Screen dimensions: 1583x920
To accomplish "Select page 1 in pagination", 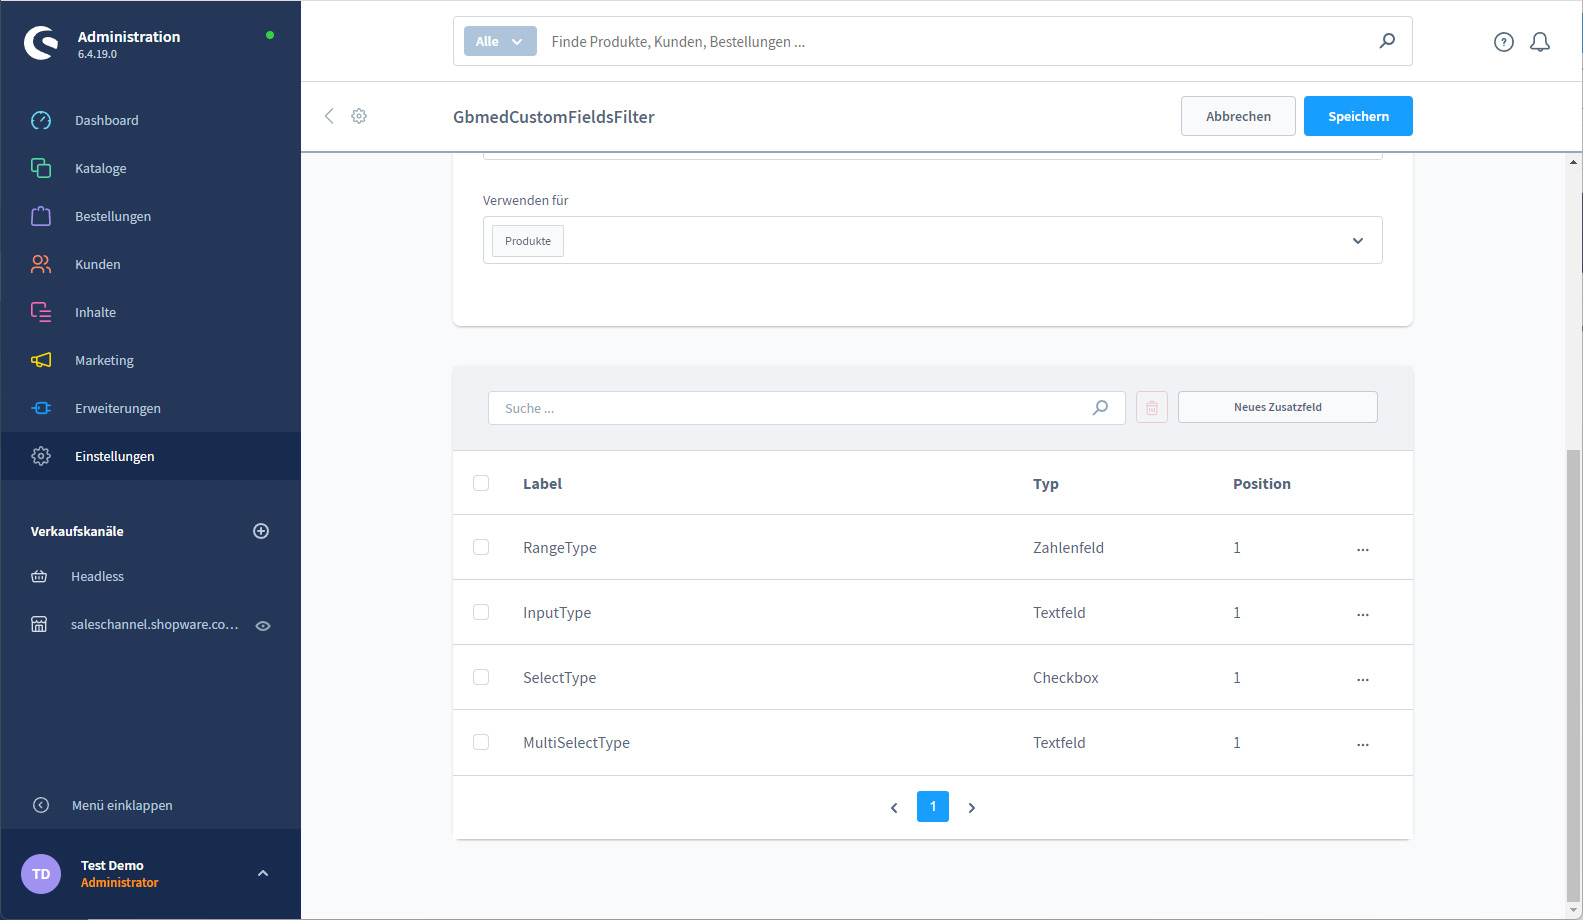I will [x=933, y=806].
